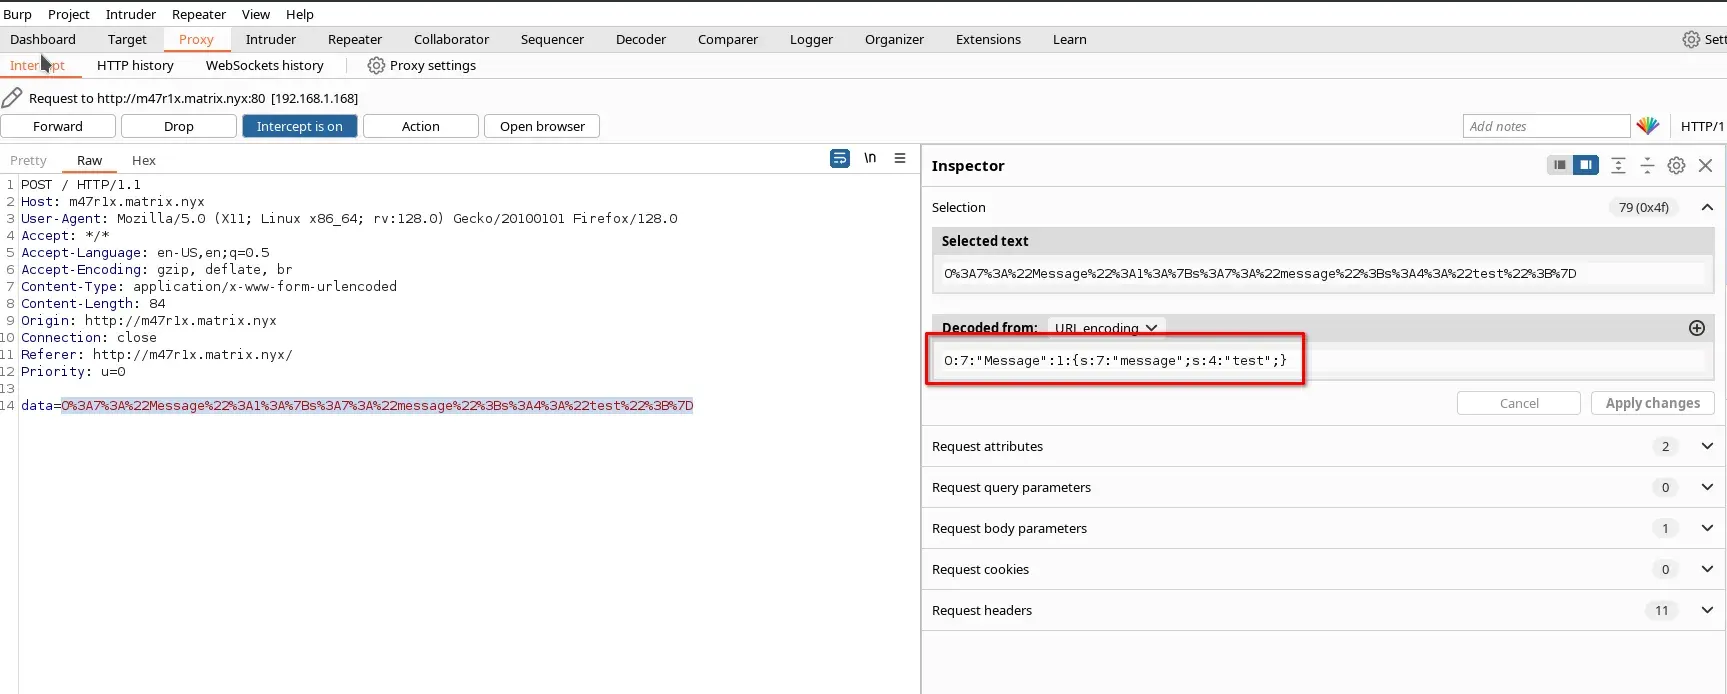This screenshot has width=1727, height=694.
Task: Select the Raw editor view tab
Action: click(89, 160)
